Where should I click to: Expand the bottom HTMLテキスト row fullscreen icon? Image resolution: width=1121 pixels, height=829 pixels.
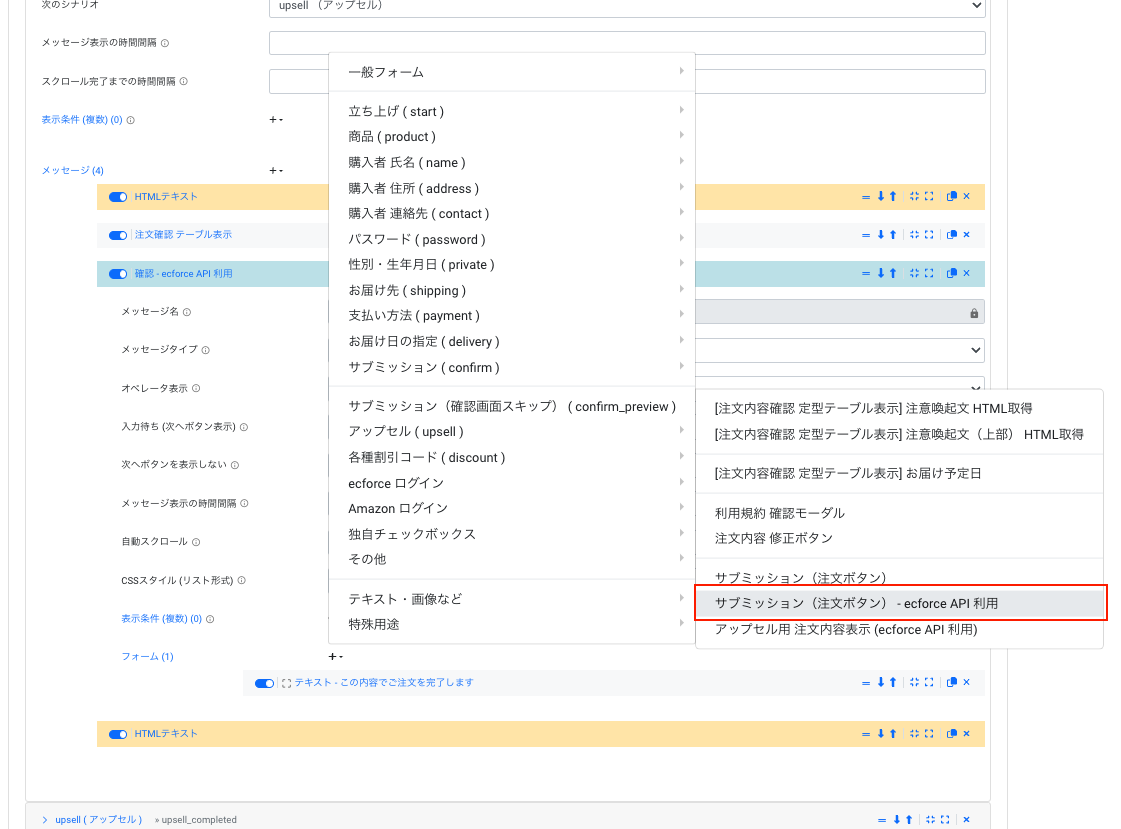point(929,734)
